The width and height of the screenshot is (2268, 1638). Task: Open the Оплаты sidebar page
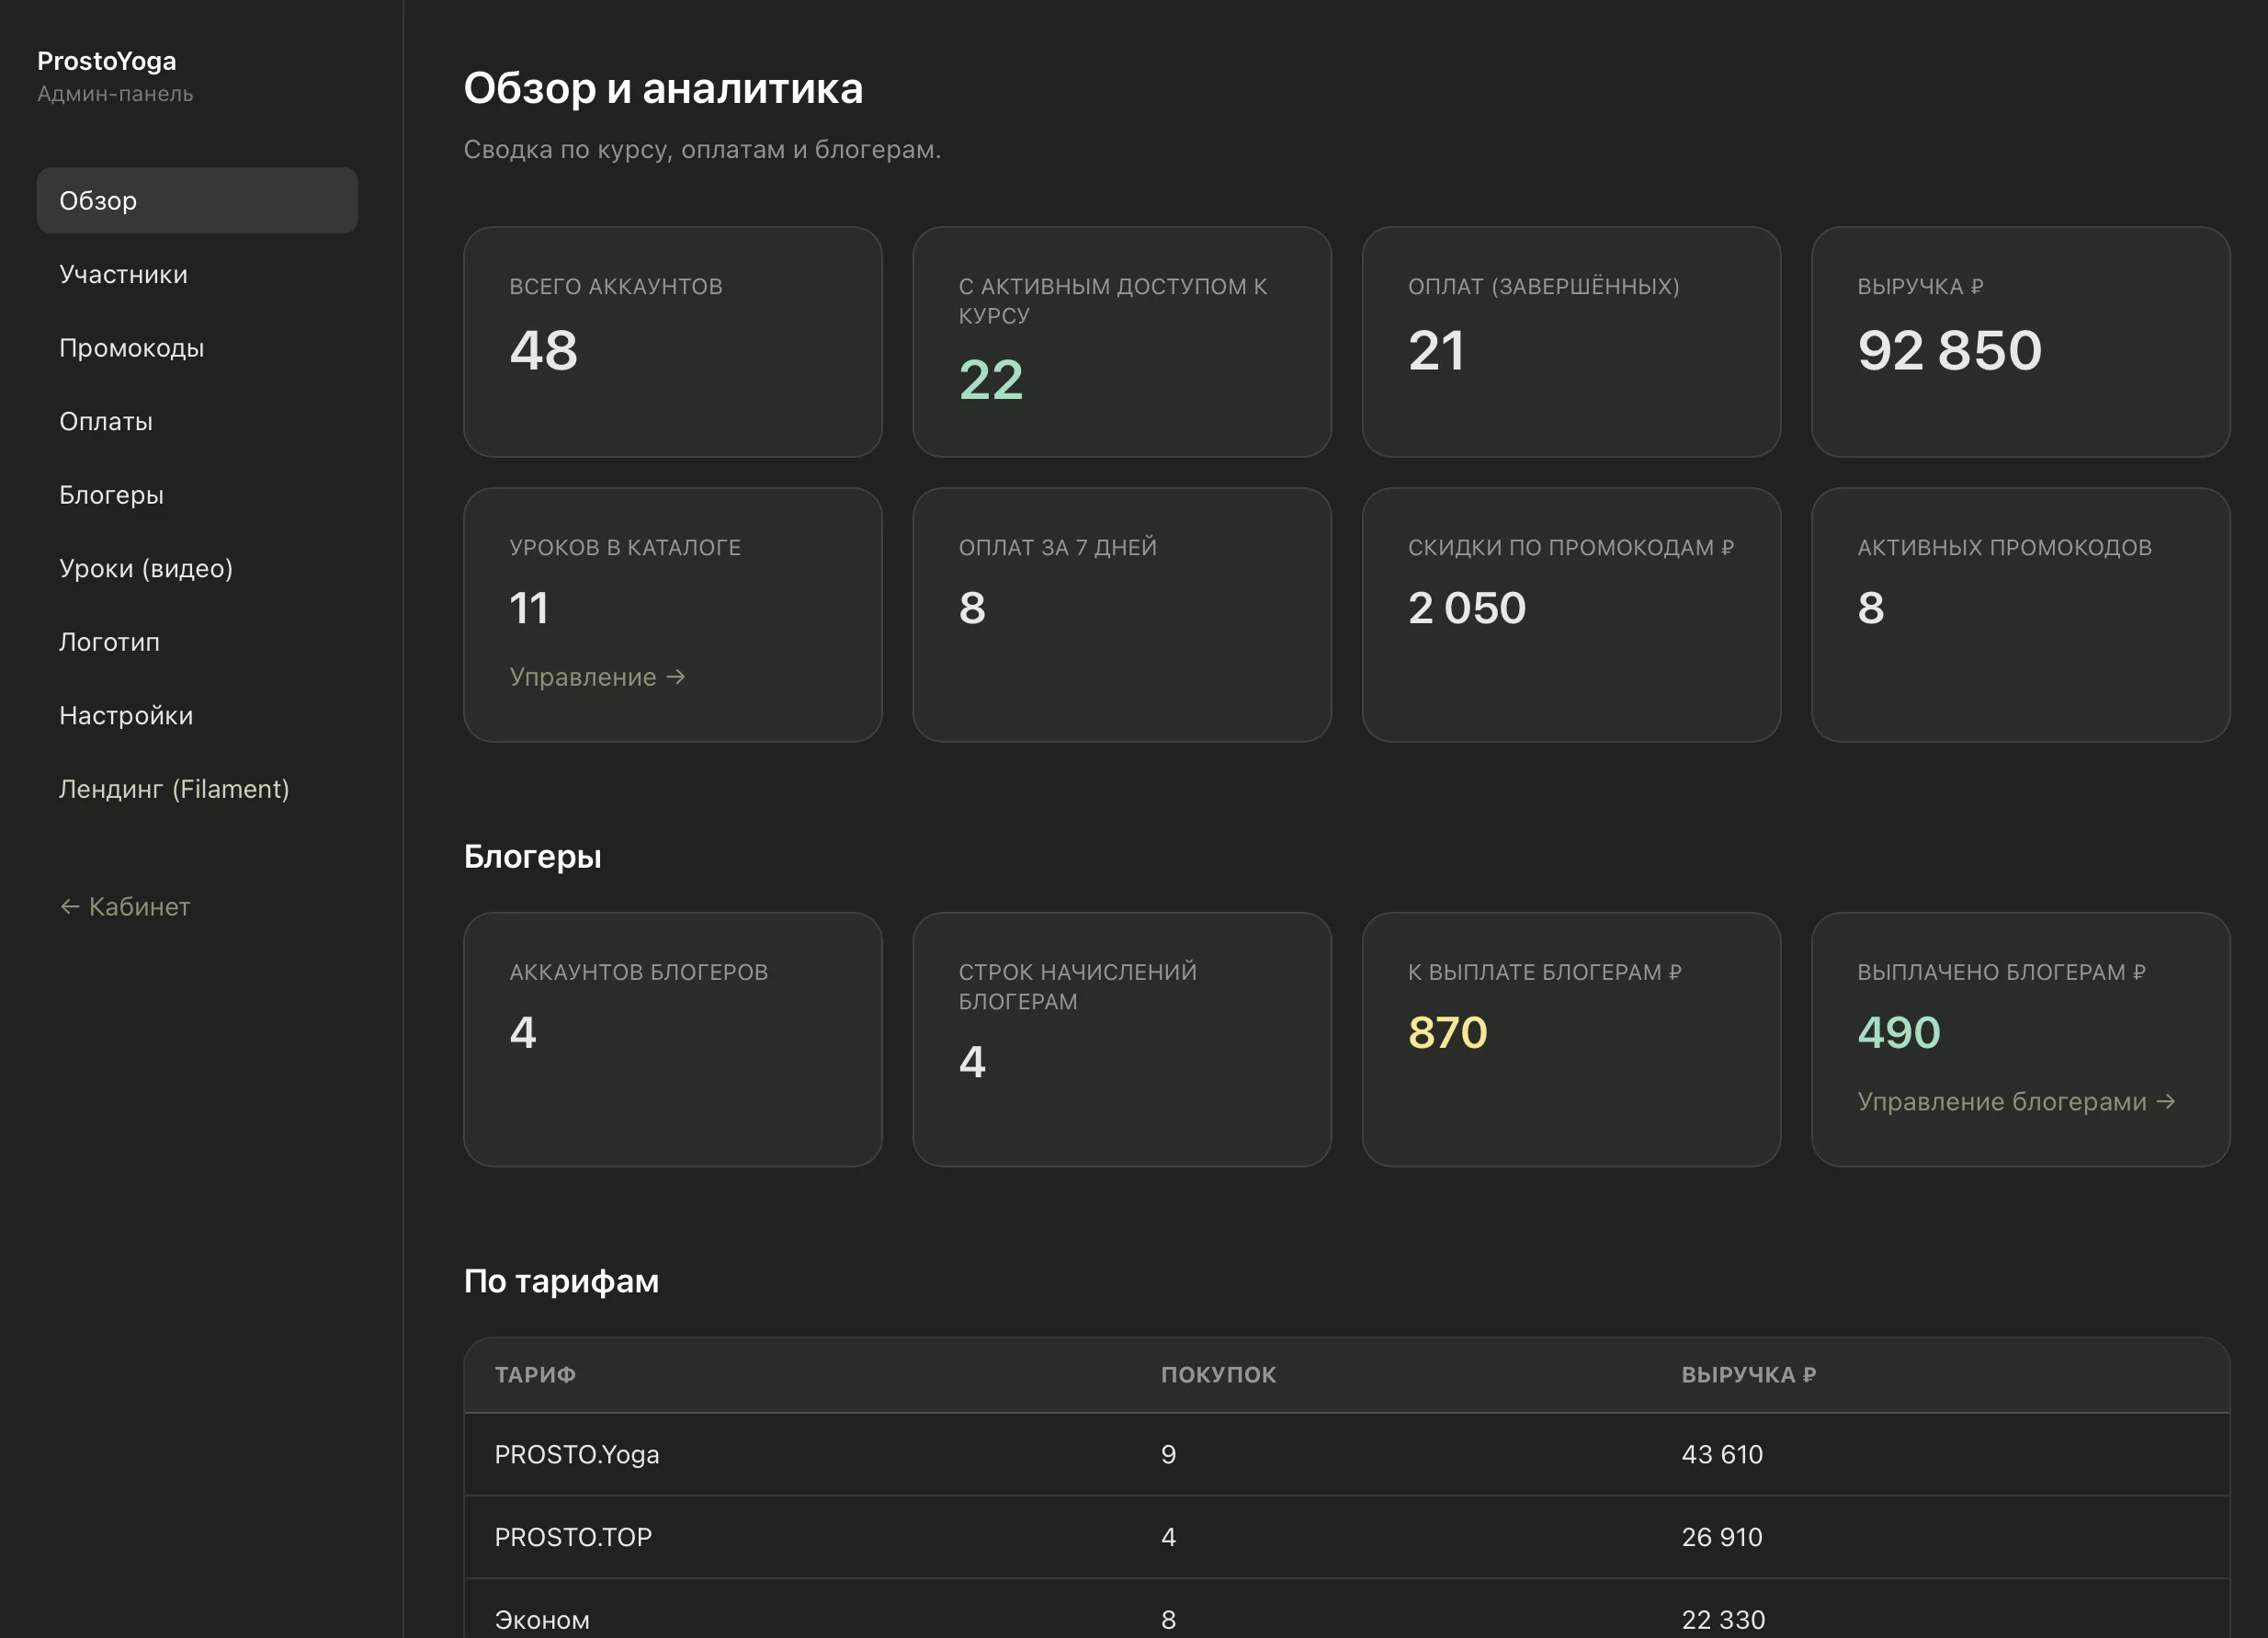click(197, 421)
